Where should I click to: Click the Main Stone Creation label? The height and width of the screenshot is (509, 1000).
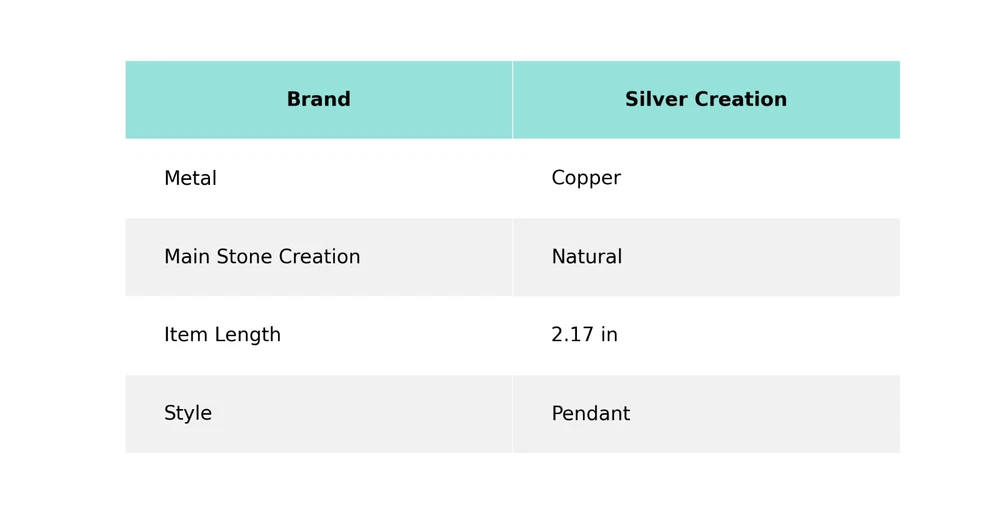coord(262,257)
